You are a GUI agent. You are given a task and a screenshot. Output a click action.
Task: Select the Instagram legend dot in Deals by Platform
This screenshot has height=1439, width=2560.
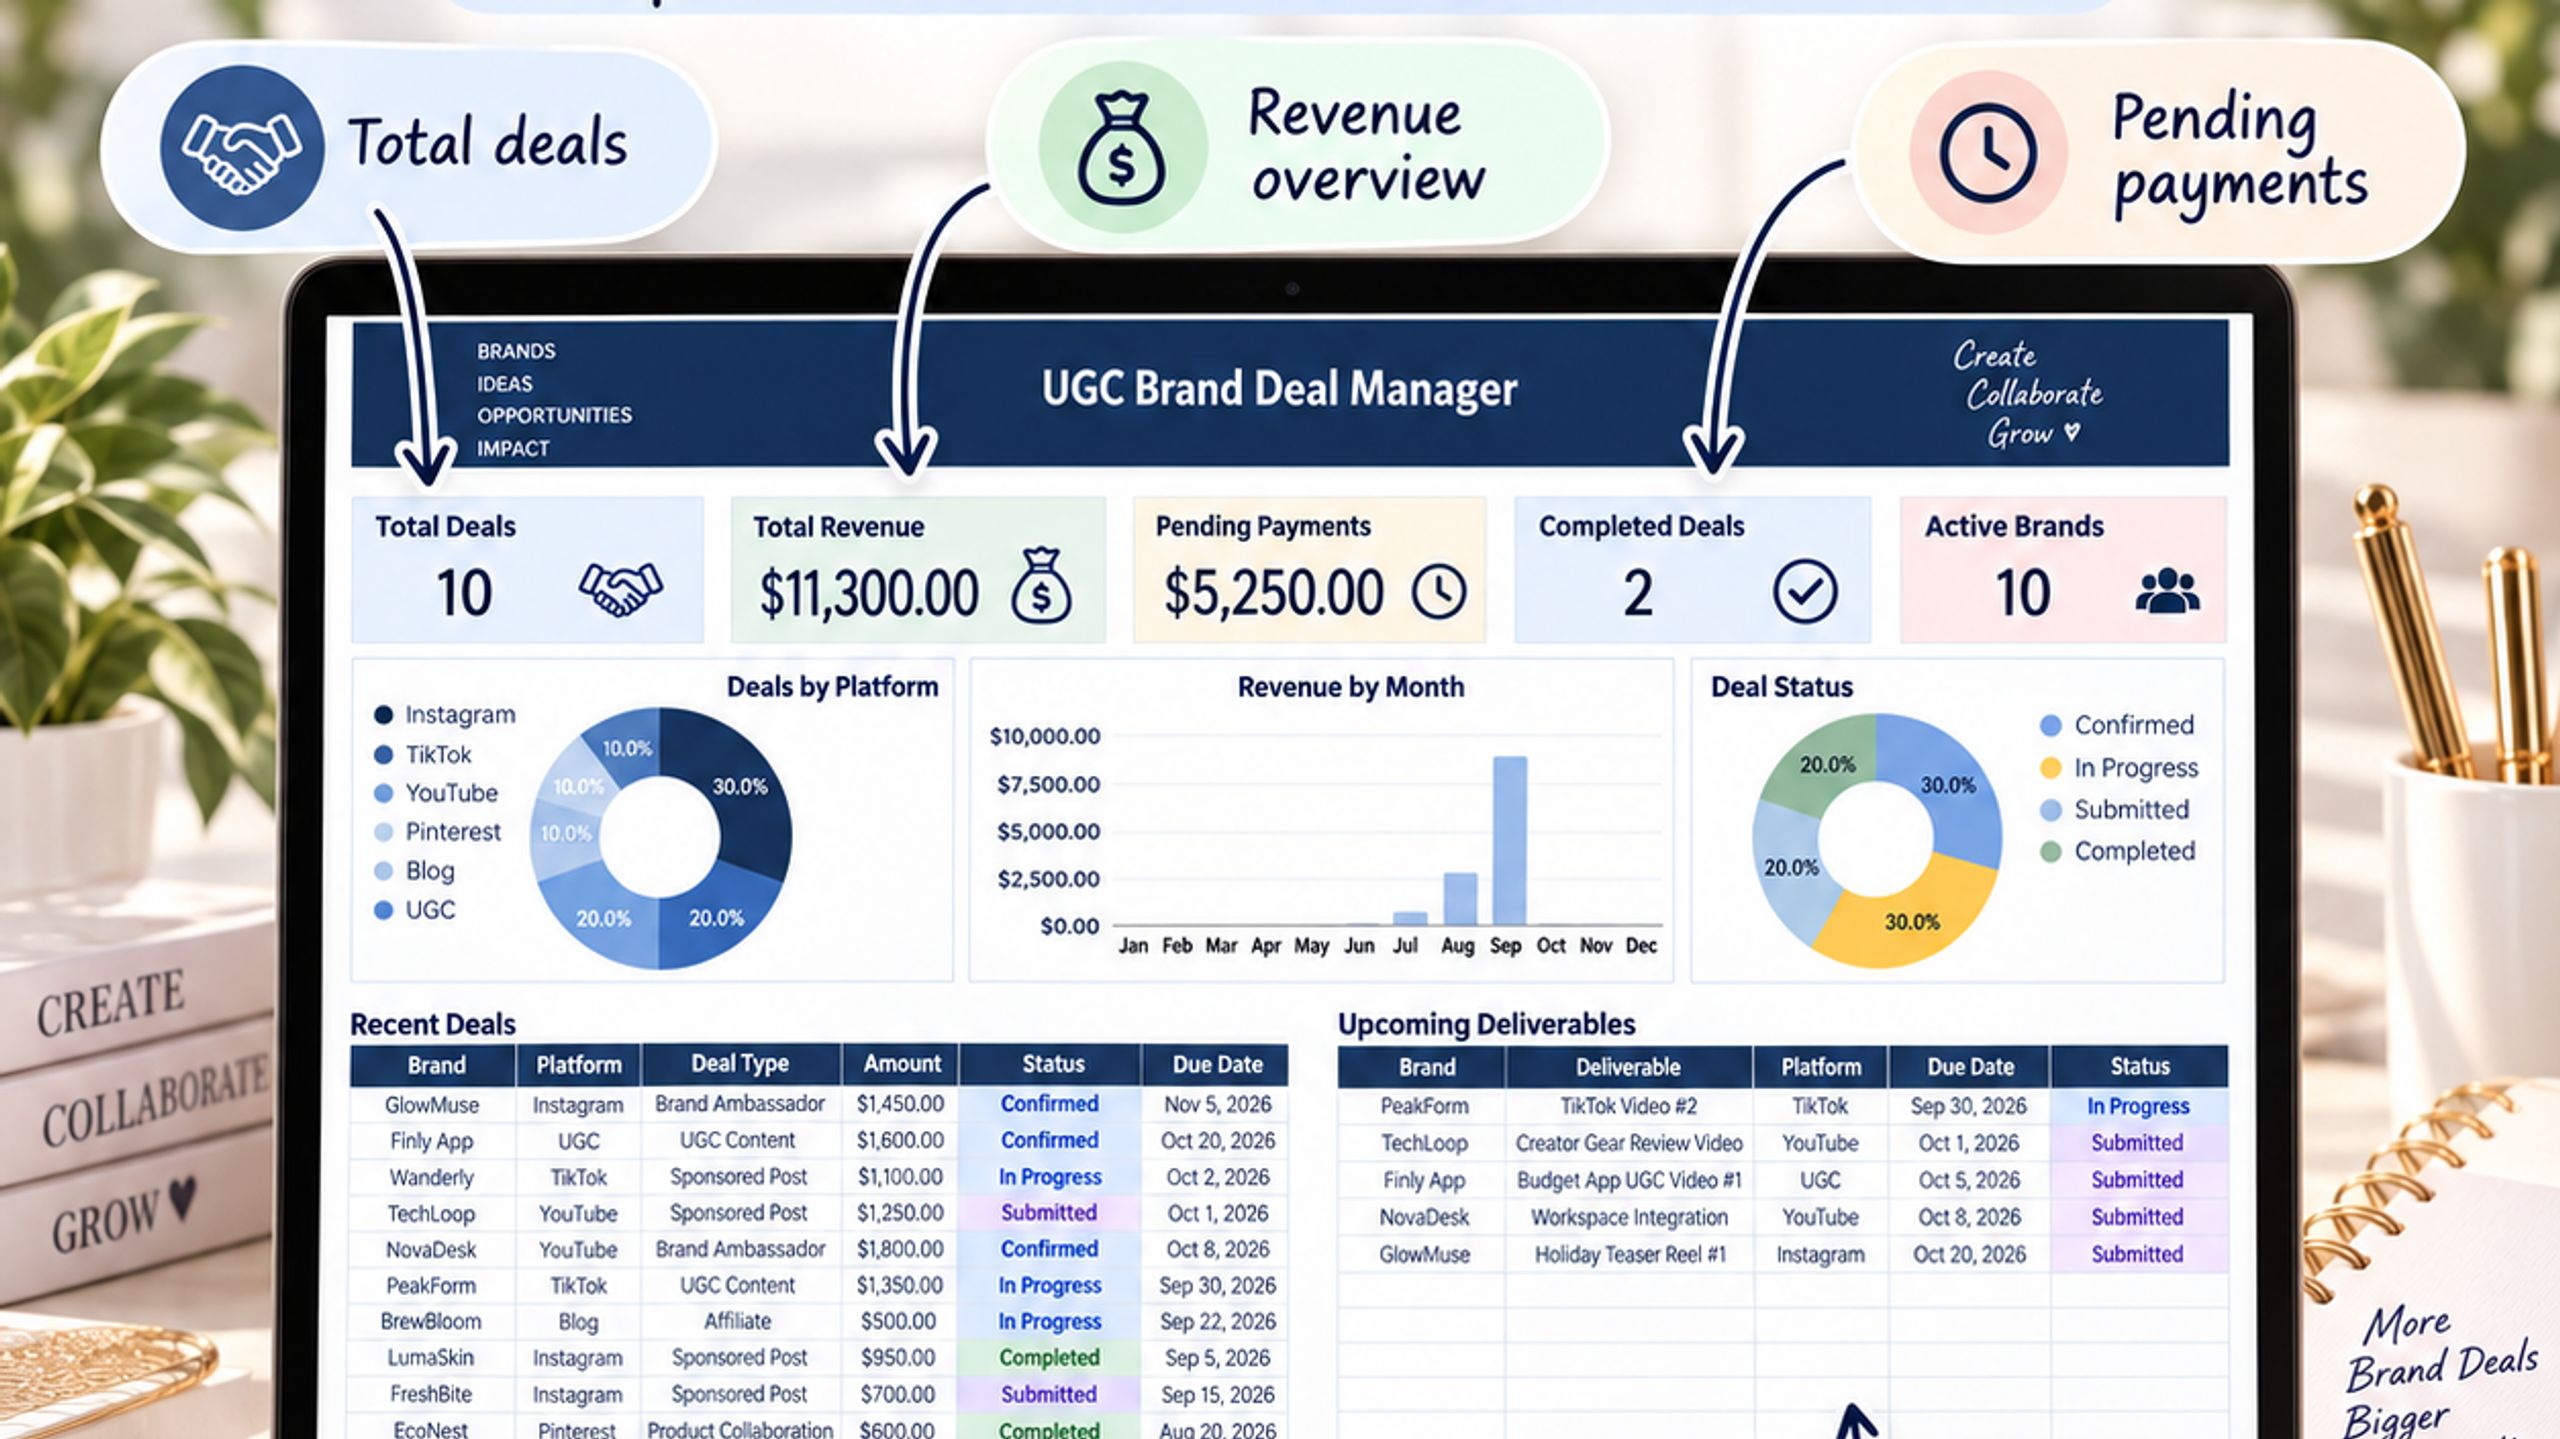coord(383,715)
